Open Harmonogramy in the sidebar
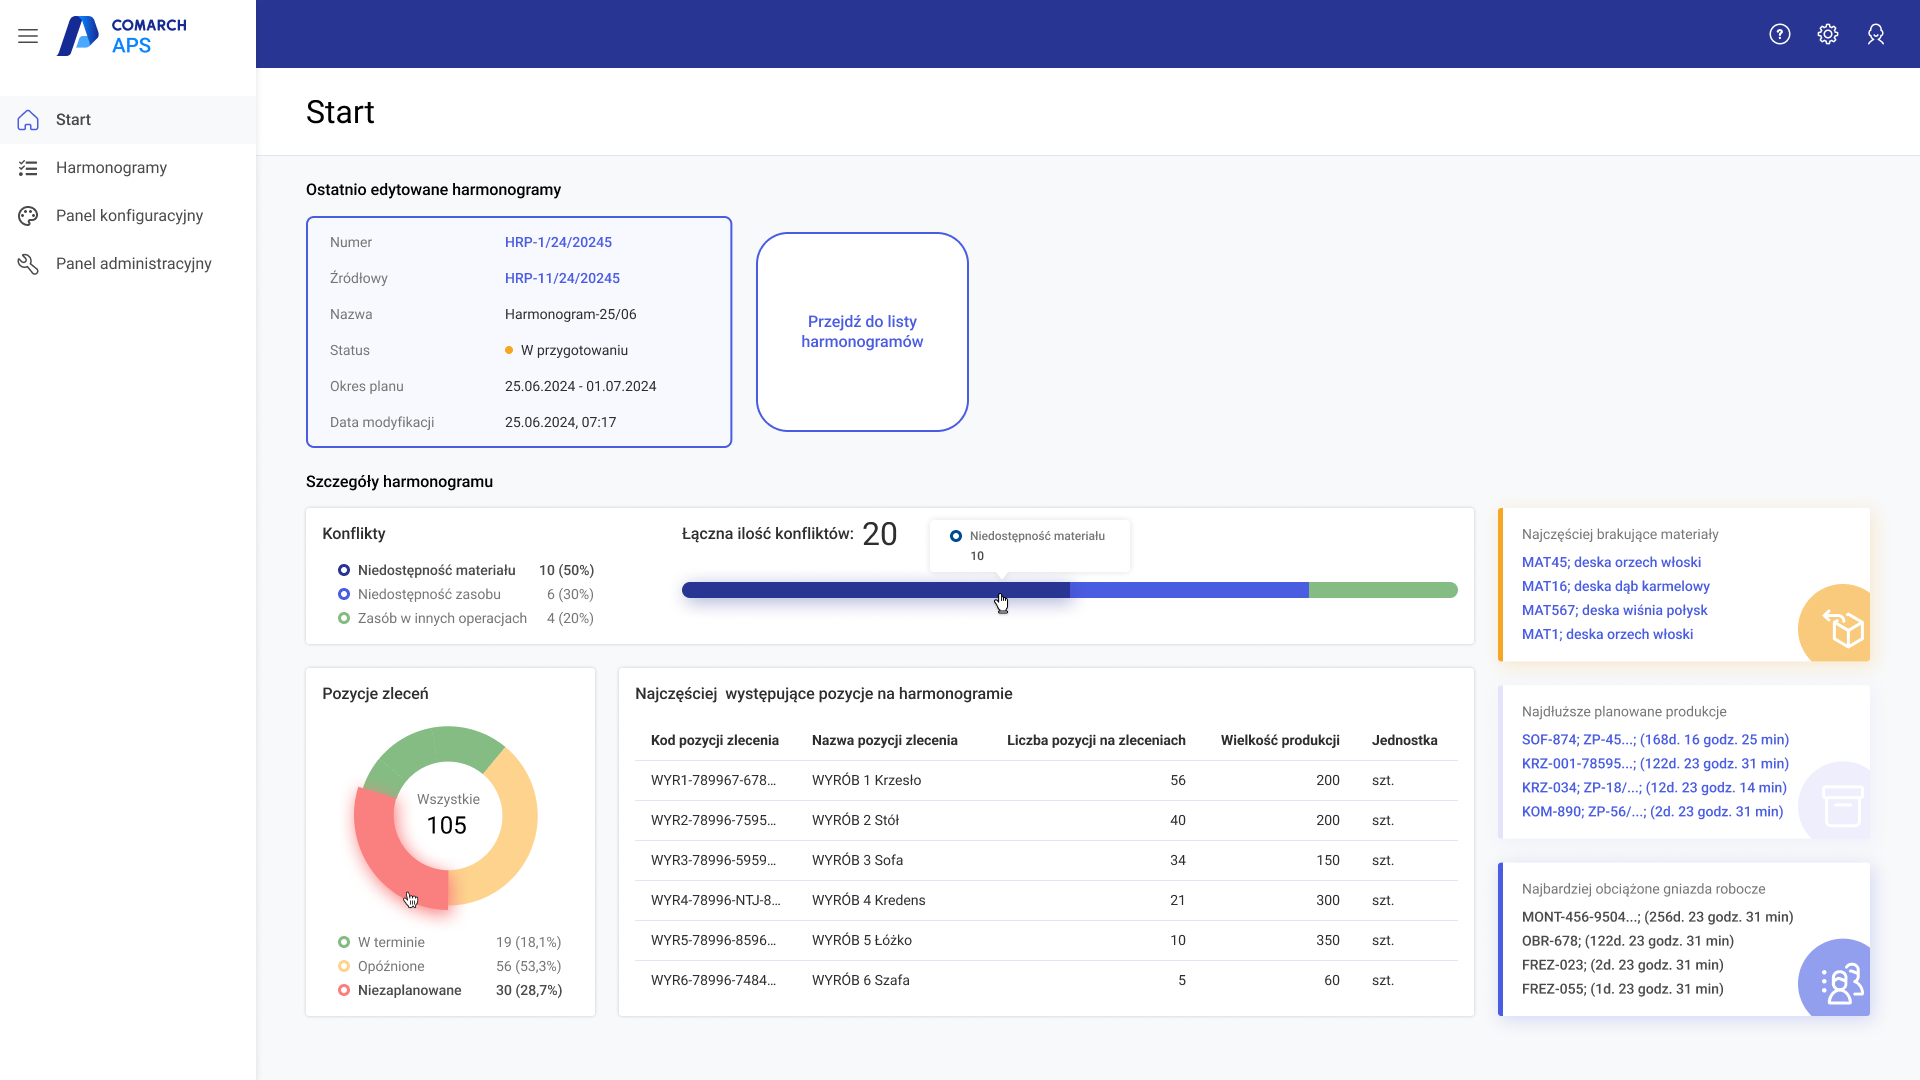The height and width of the screenshot is (1080, 1920). (x=111, y=168)
